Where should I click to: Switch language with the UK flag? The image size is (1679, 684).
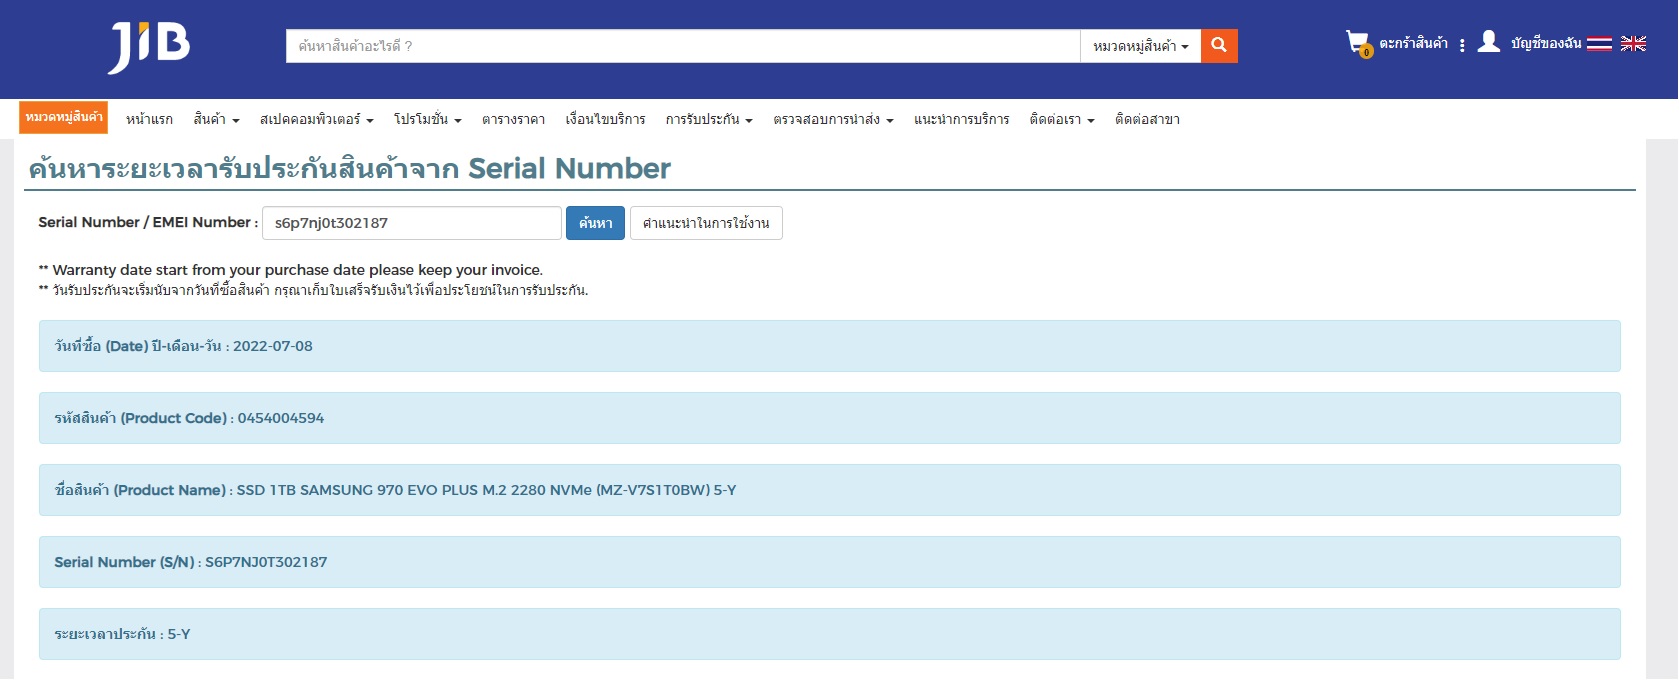click(1633, 43)
